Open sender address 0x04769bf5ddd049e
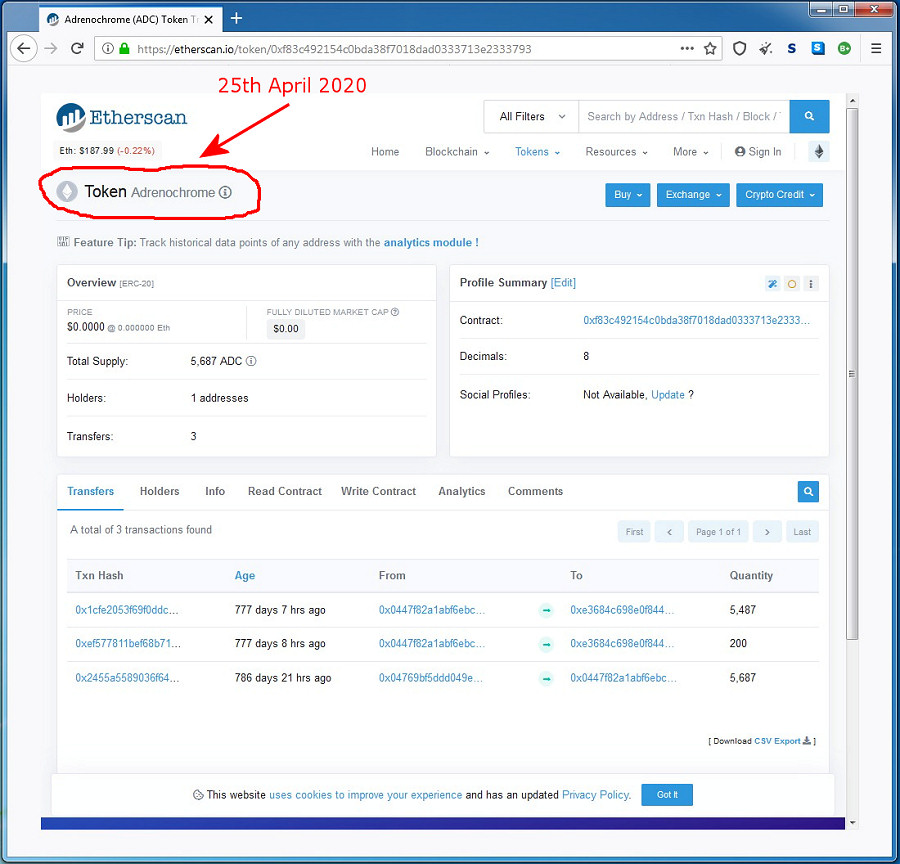The width and height of the screenshot is (900, 864). pyautogui.click(x=430, y=677)
